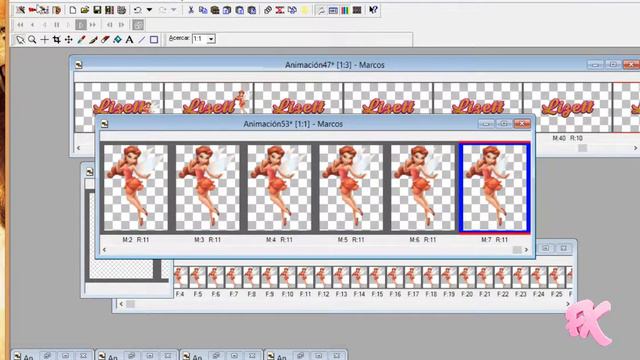Screen dimensions: 640x360
Task: Undo the last action with the curved arrow
Action: pos(138,10)
